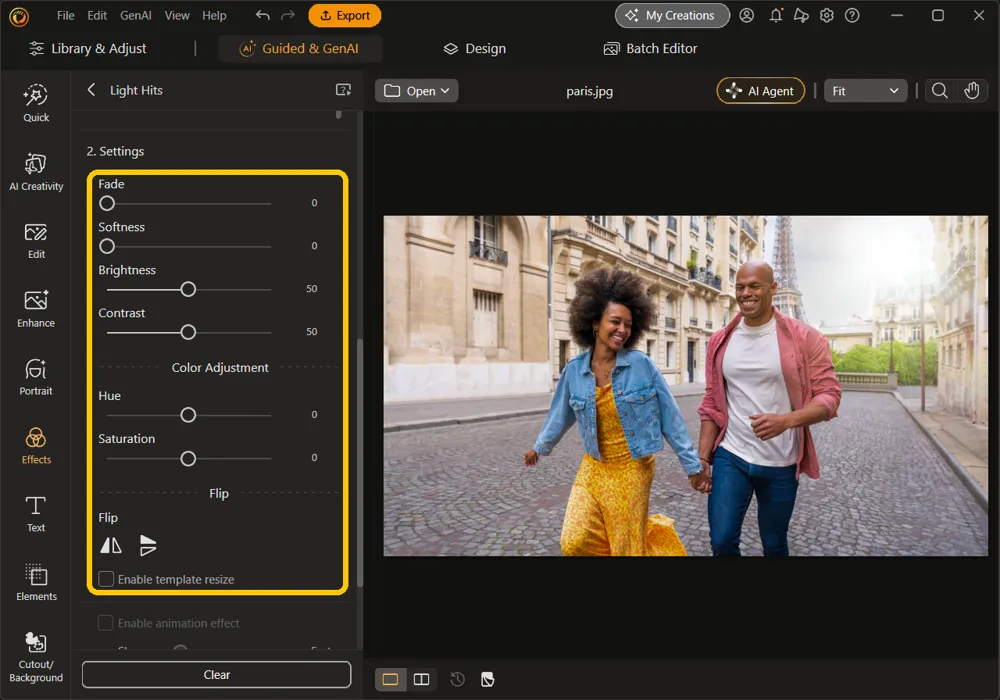This screenshot has width=1000, height=700.
Task: Flip the effect vertically
Action: pyautogui.click(x=148, y=545)
